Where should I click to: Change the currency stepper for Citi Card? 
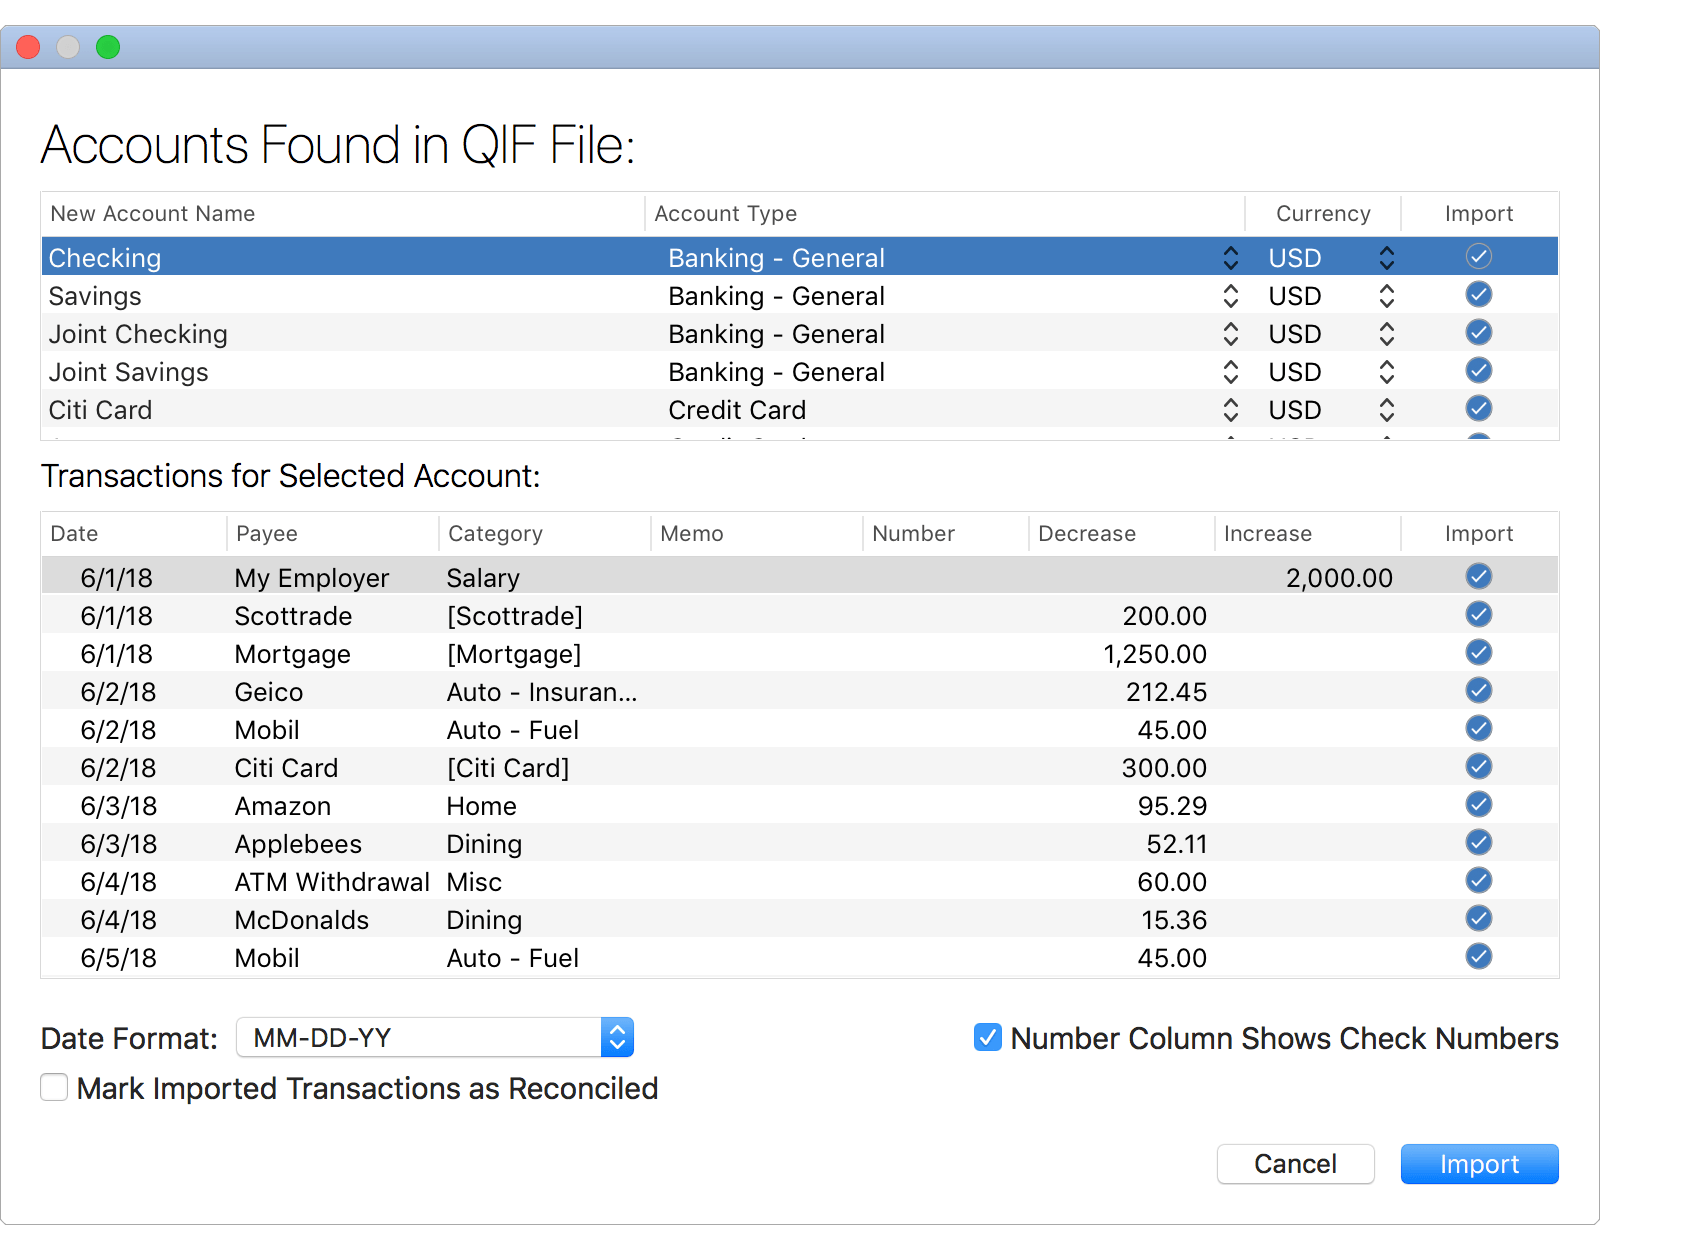[x=1387, y=409]
